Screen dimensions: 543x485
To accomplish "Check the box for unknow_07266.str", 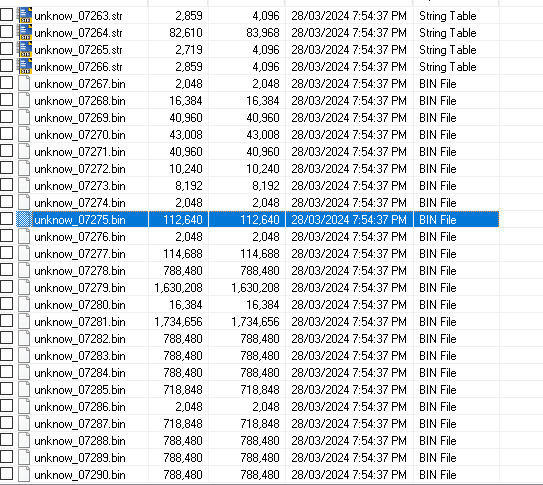I will pos(6,66).
